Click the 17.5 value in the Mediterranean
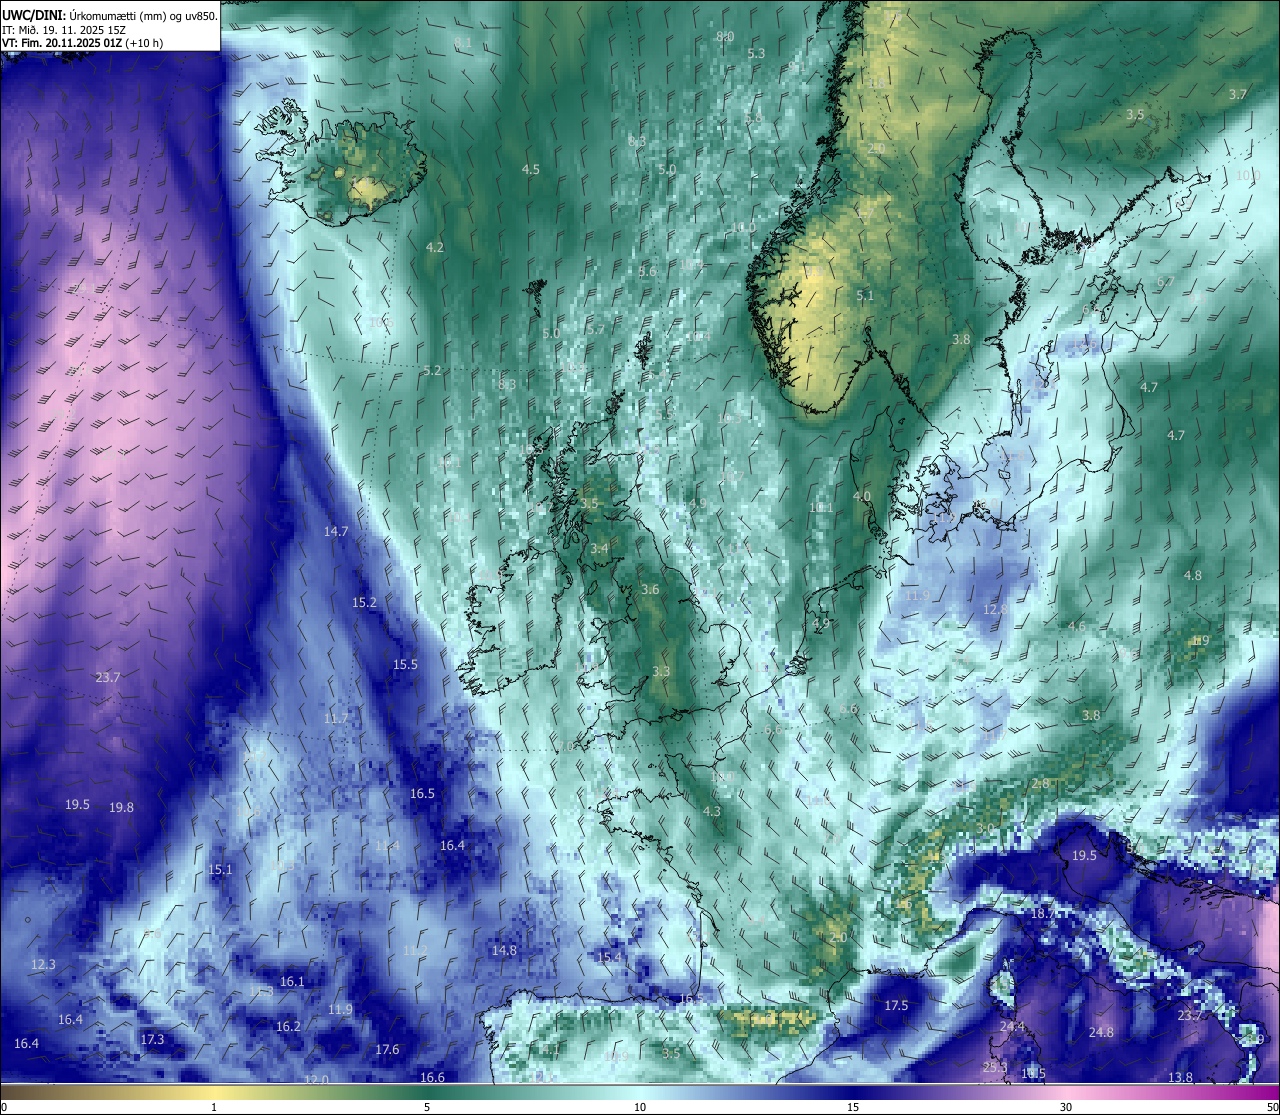Screen dimensions: 1280x1115 tap(897, 1005)
